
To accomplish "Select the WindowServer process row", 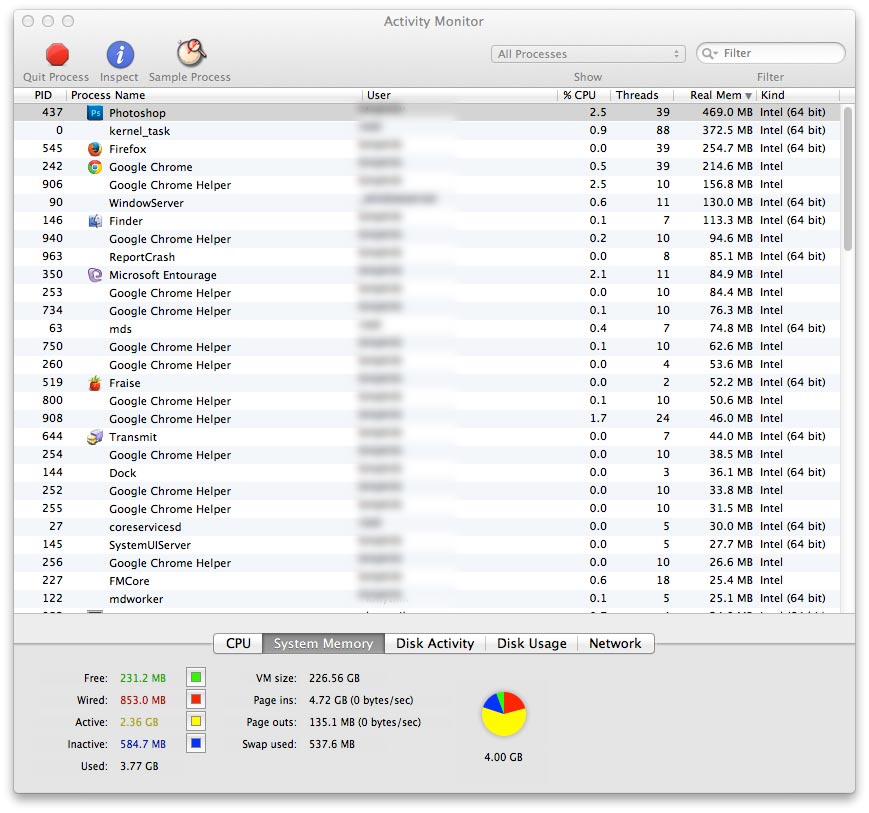I will coord(427,203).
